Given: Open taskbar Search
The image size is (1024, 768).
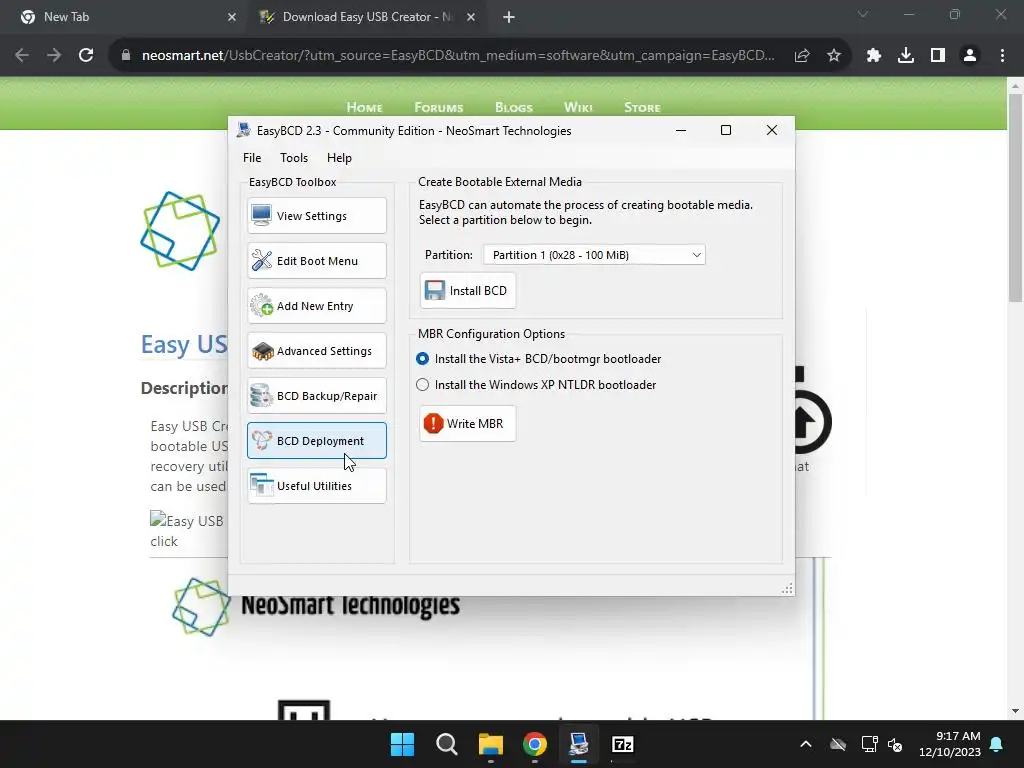Looking at the screenshot, I should 447,744.
